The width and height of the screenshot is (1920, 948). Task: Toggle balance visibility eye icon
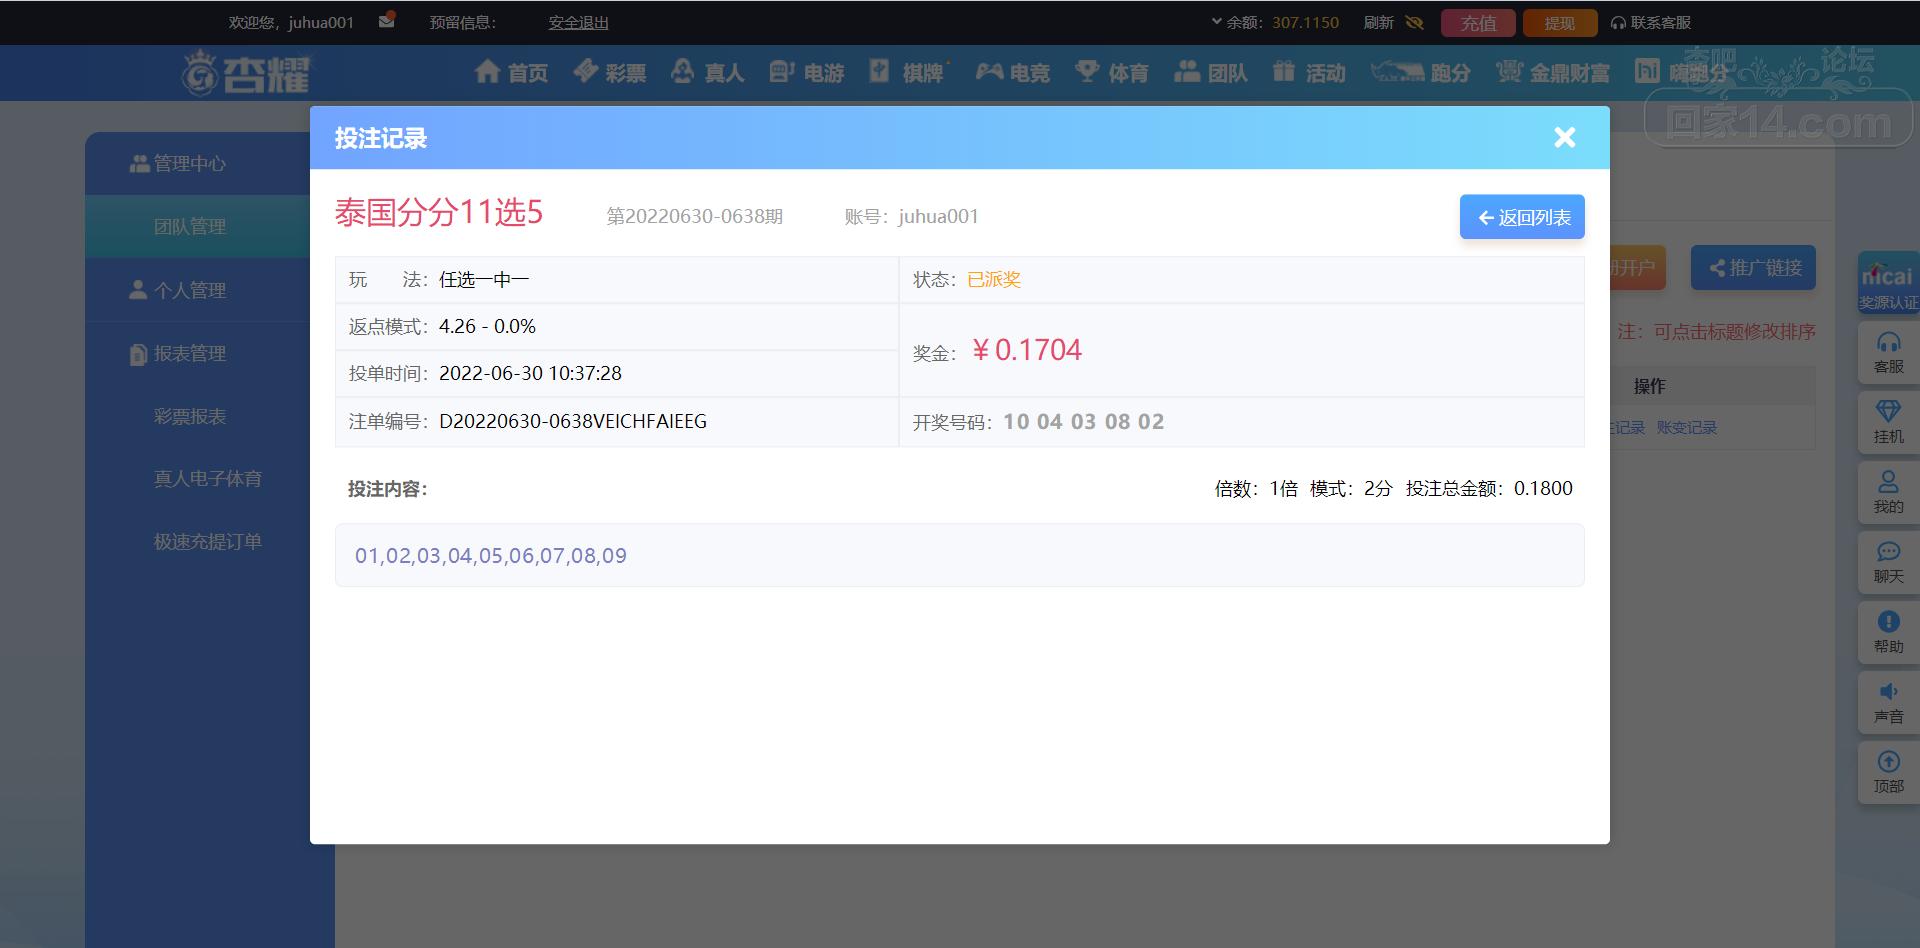[1414, 22]
